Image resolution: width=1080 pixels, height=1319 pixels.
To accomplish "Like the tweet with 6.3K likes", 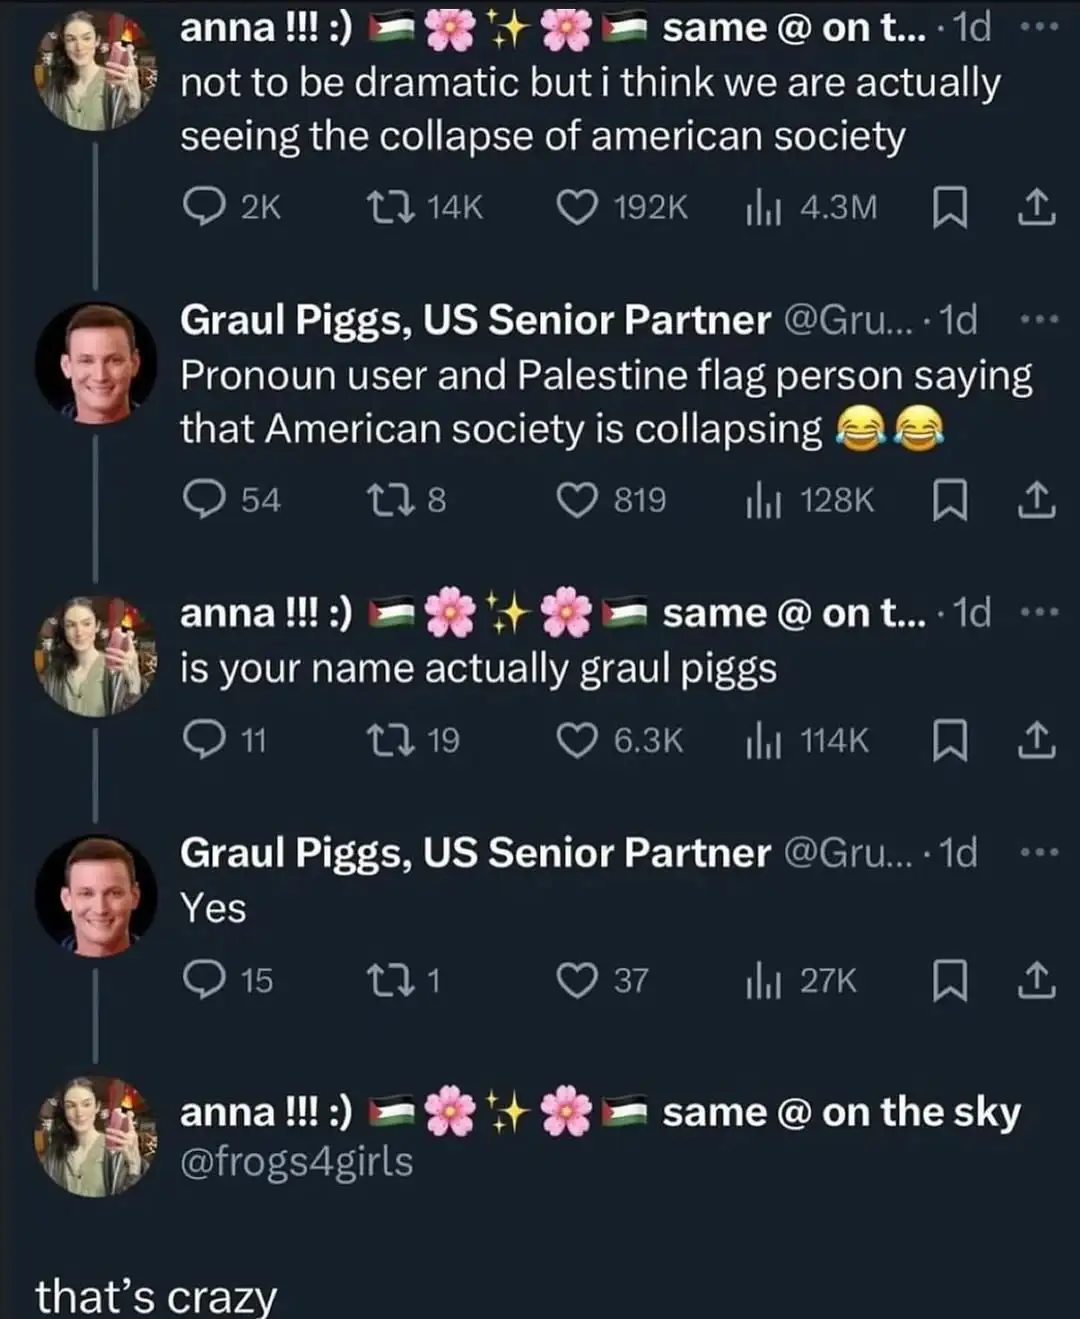I will click(x=576, y=740).
